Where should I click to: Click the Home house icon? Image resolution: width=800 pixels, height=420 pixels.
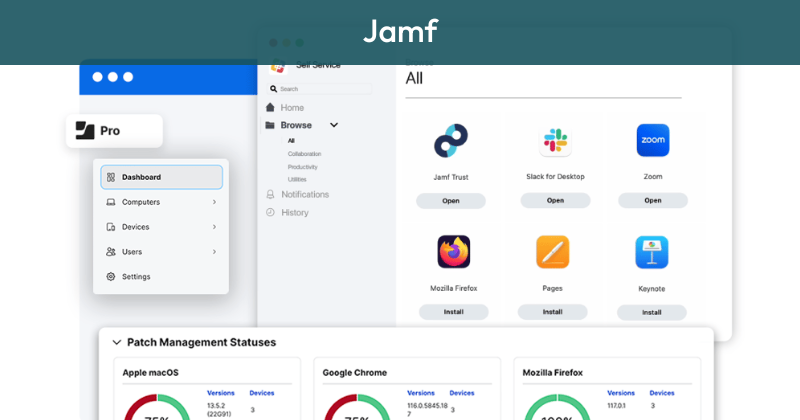[x=270, y=107]
